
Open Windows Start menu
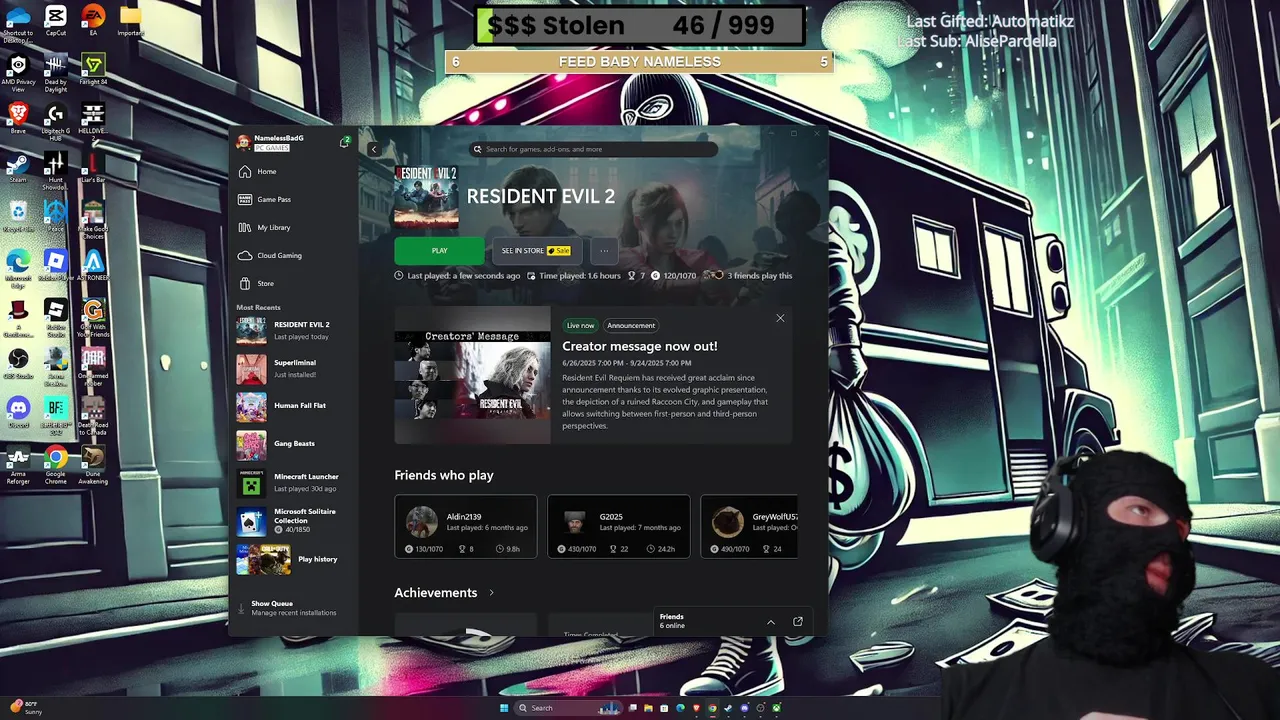pyautogui.click(x=504, y=708)
